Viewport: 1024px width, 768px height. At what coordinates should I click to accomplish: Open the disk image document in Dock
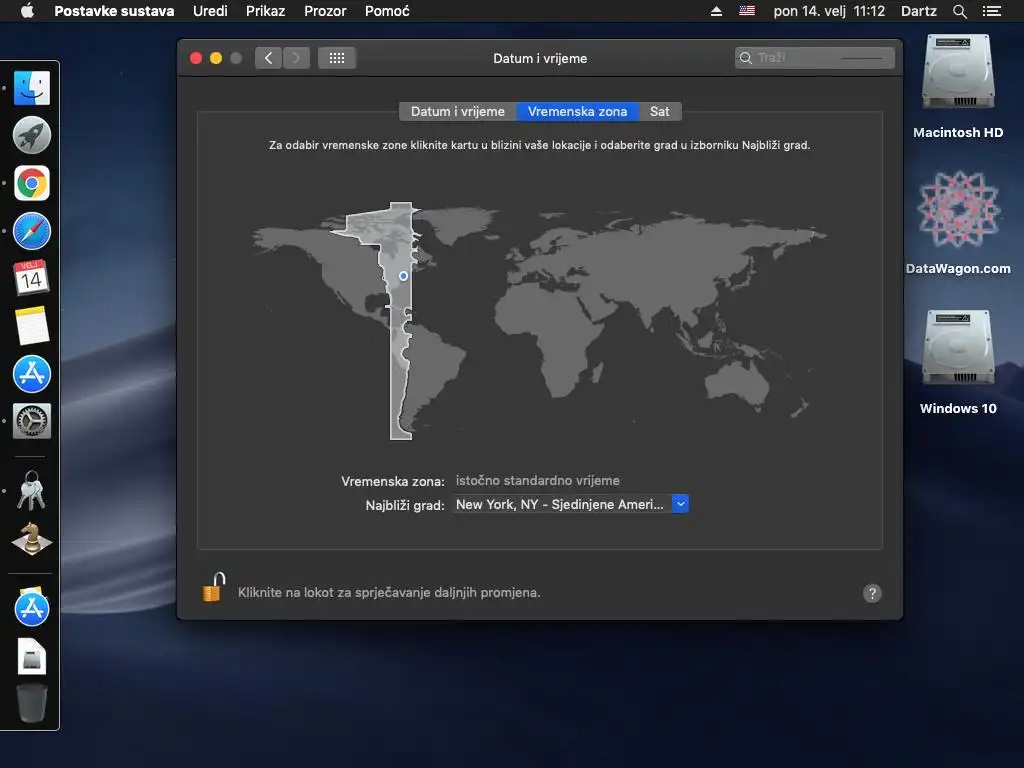coord(31,656)
